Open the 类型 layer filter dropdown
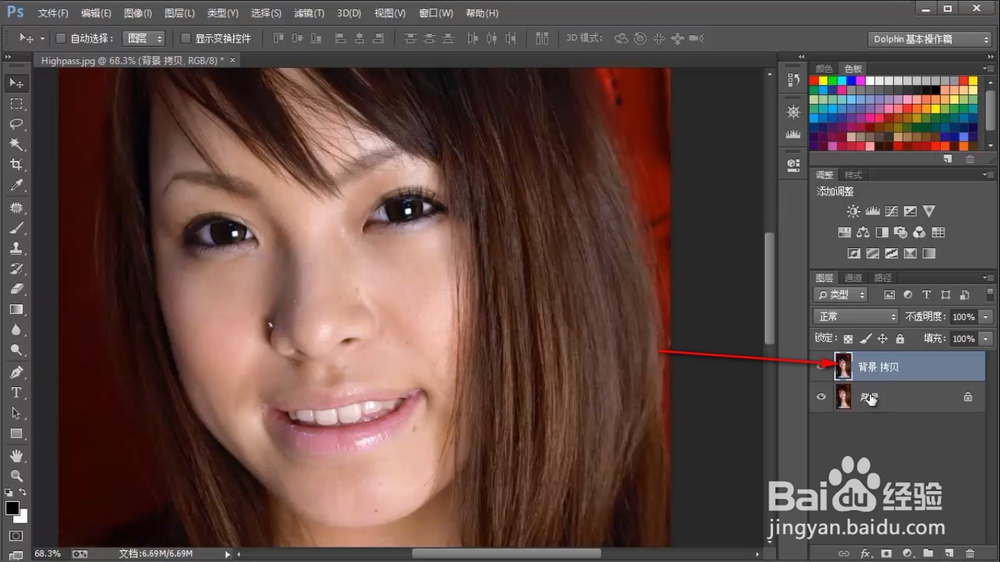Image resolution: width=1000 pixels, height=562 pixels. [x=841, y=294]
